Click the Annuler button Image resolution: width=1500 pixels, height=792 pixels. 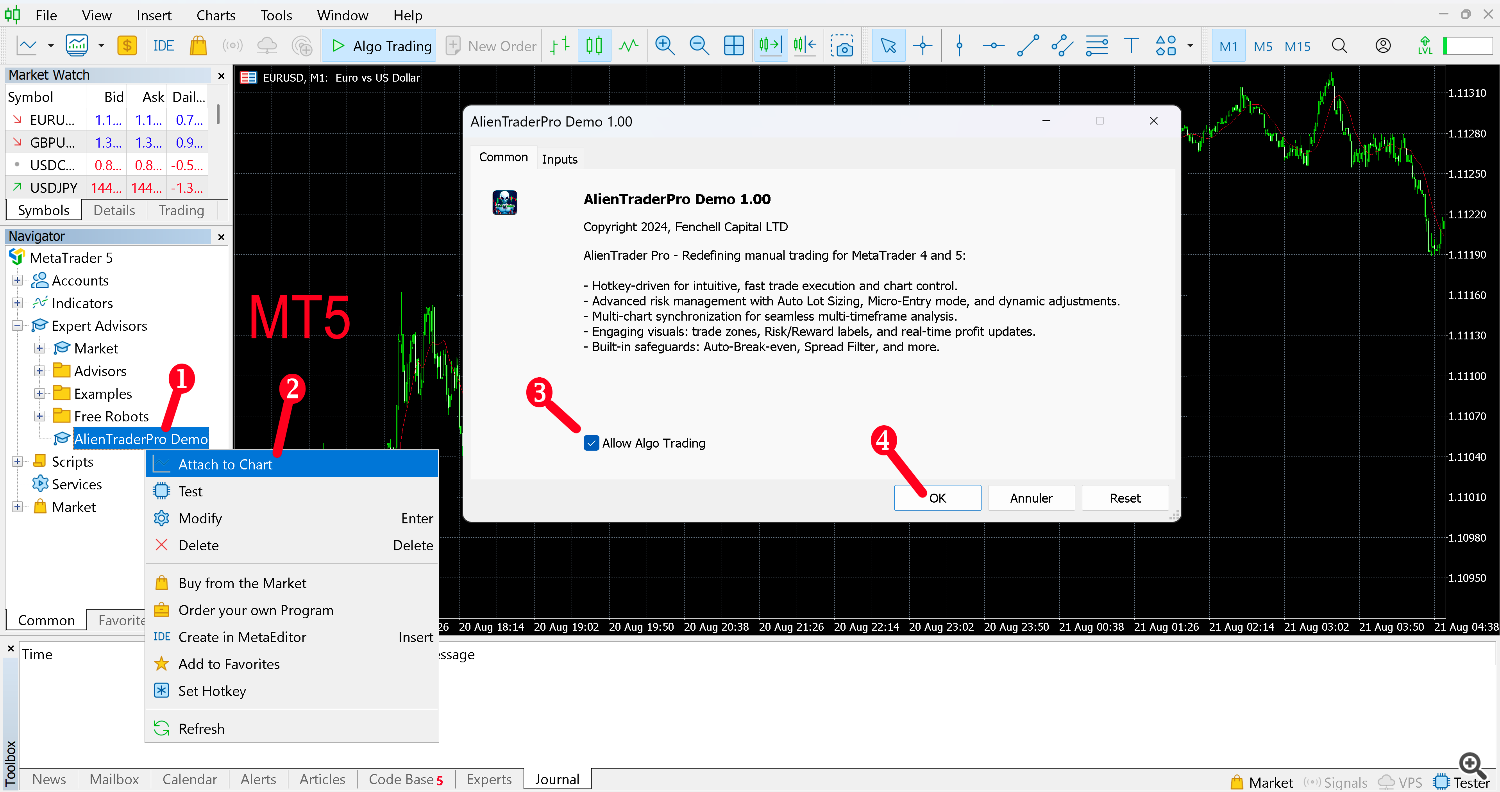(1031, 498)
